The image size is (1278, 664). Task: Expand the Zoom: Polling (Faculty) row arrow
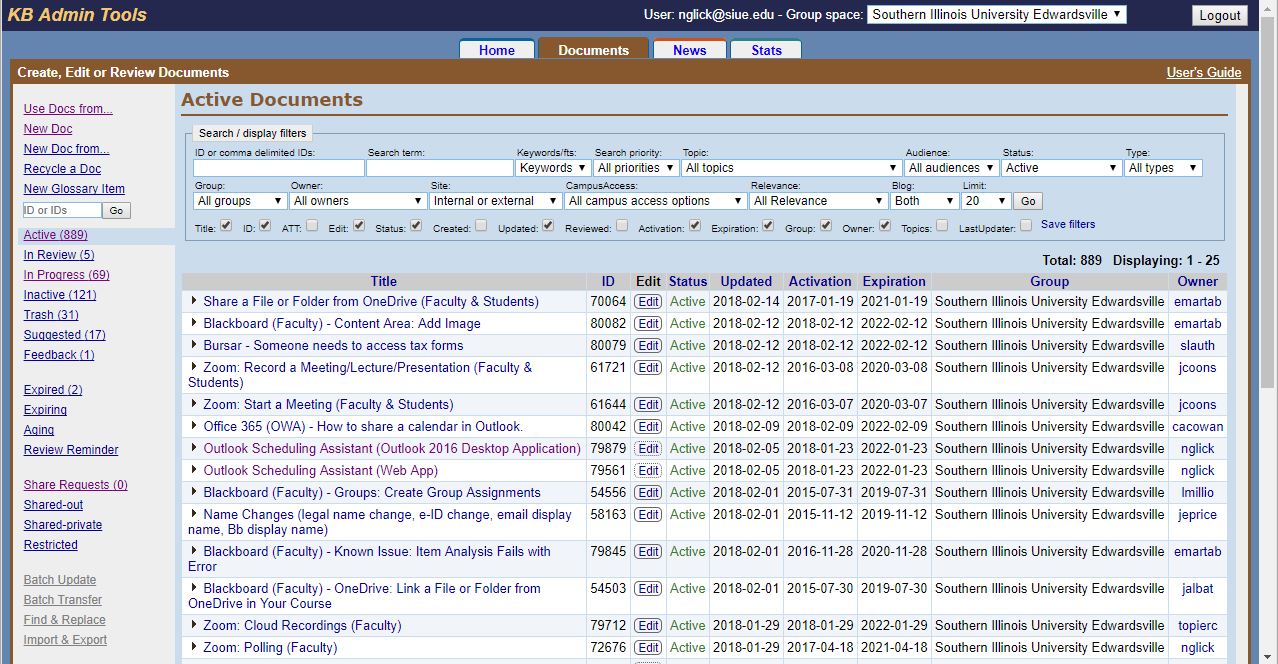point(194,647)
